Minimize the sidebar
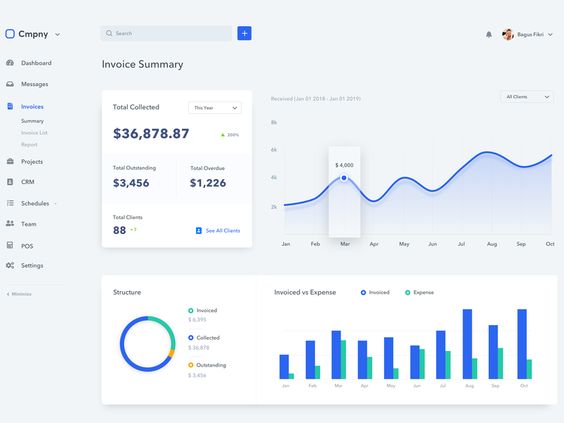 click(x=19, y=294)
